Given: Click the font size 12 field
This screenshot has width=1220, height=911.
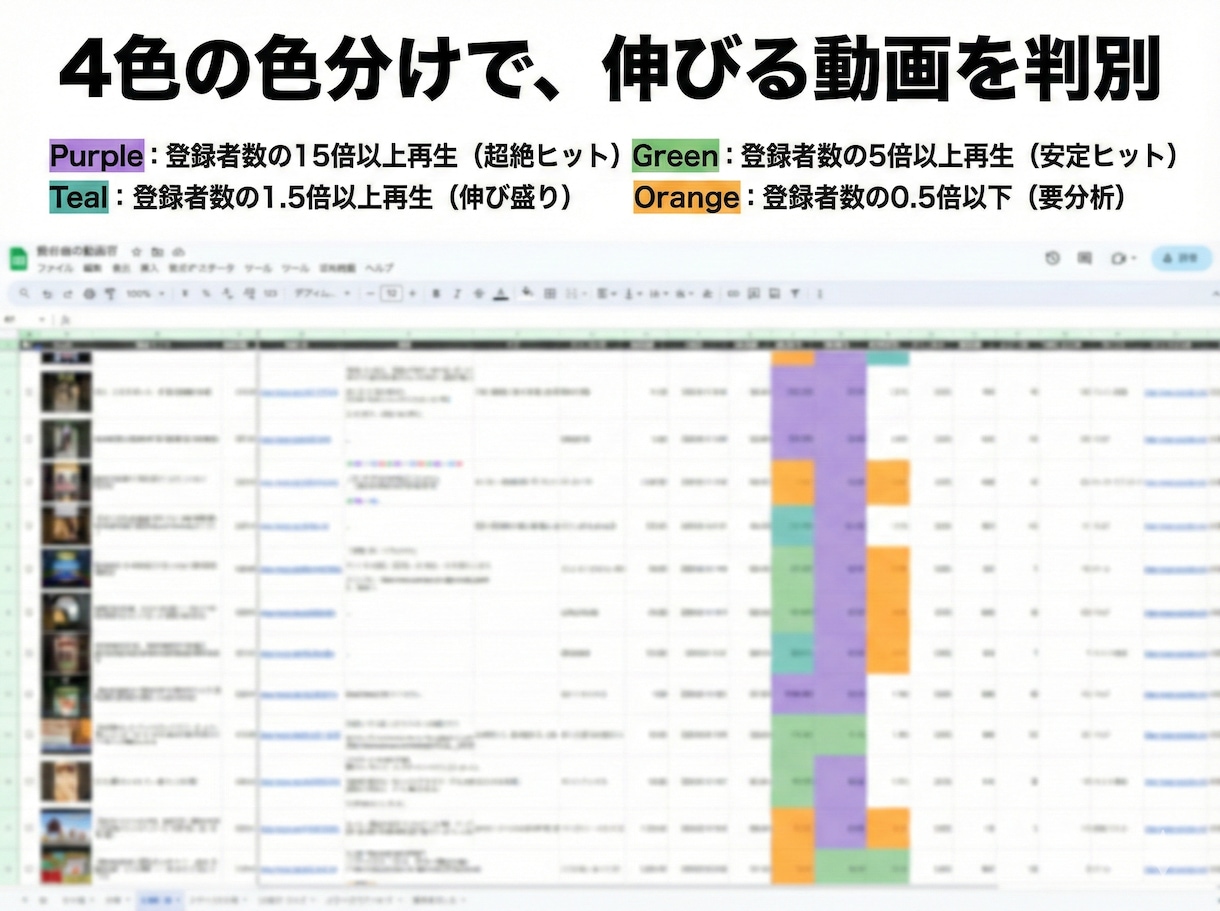Looking at the screenshot, I should (x=391, y=293).
